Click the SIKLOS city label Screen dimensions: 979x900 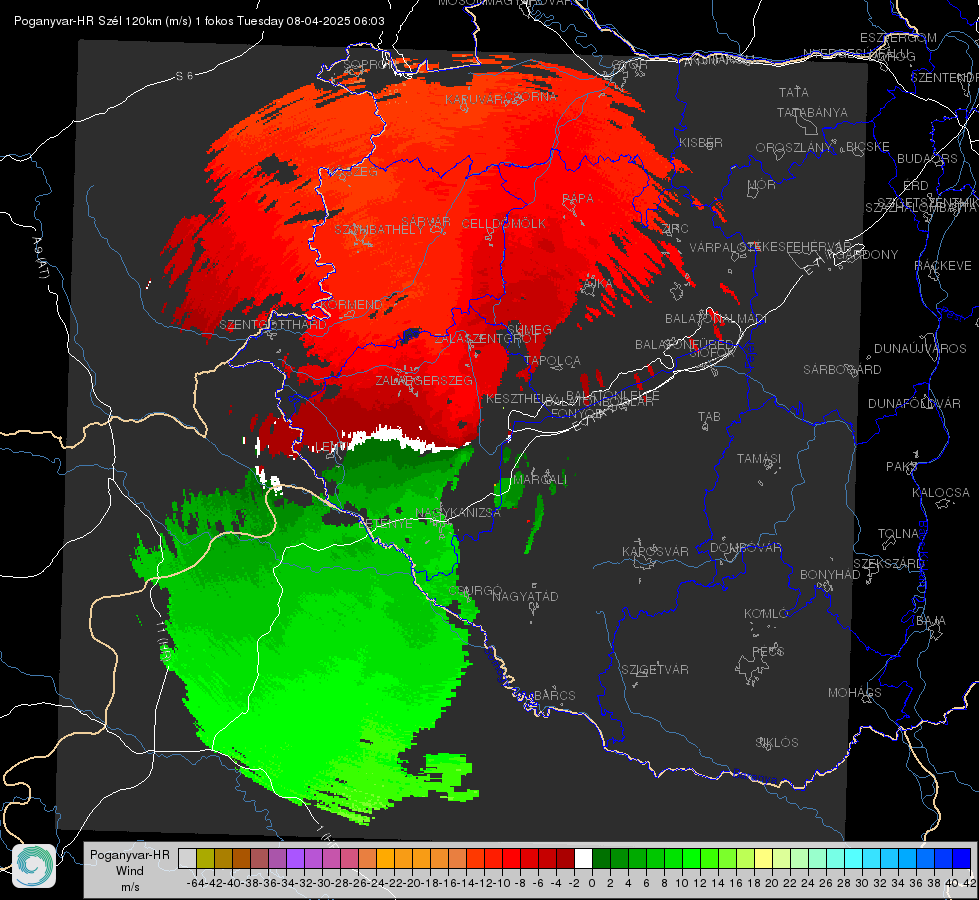point(777,743)
